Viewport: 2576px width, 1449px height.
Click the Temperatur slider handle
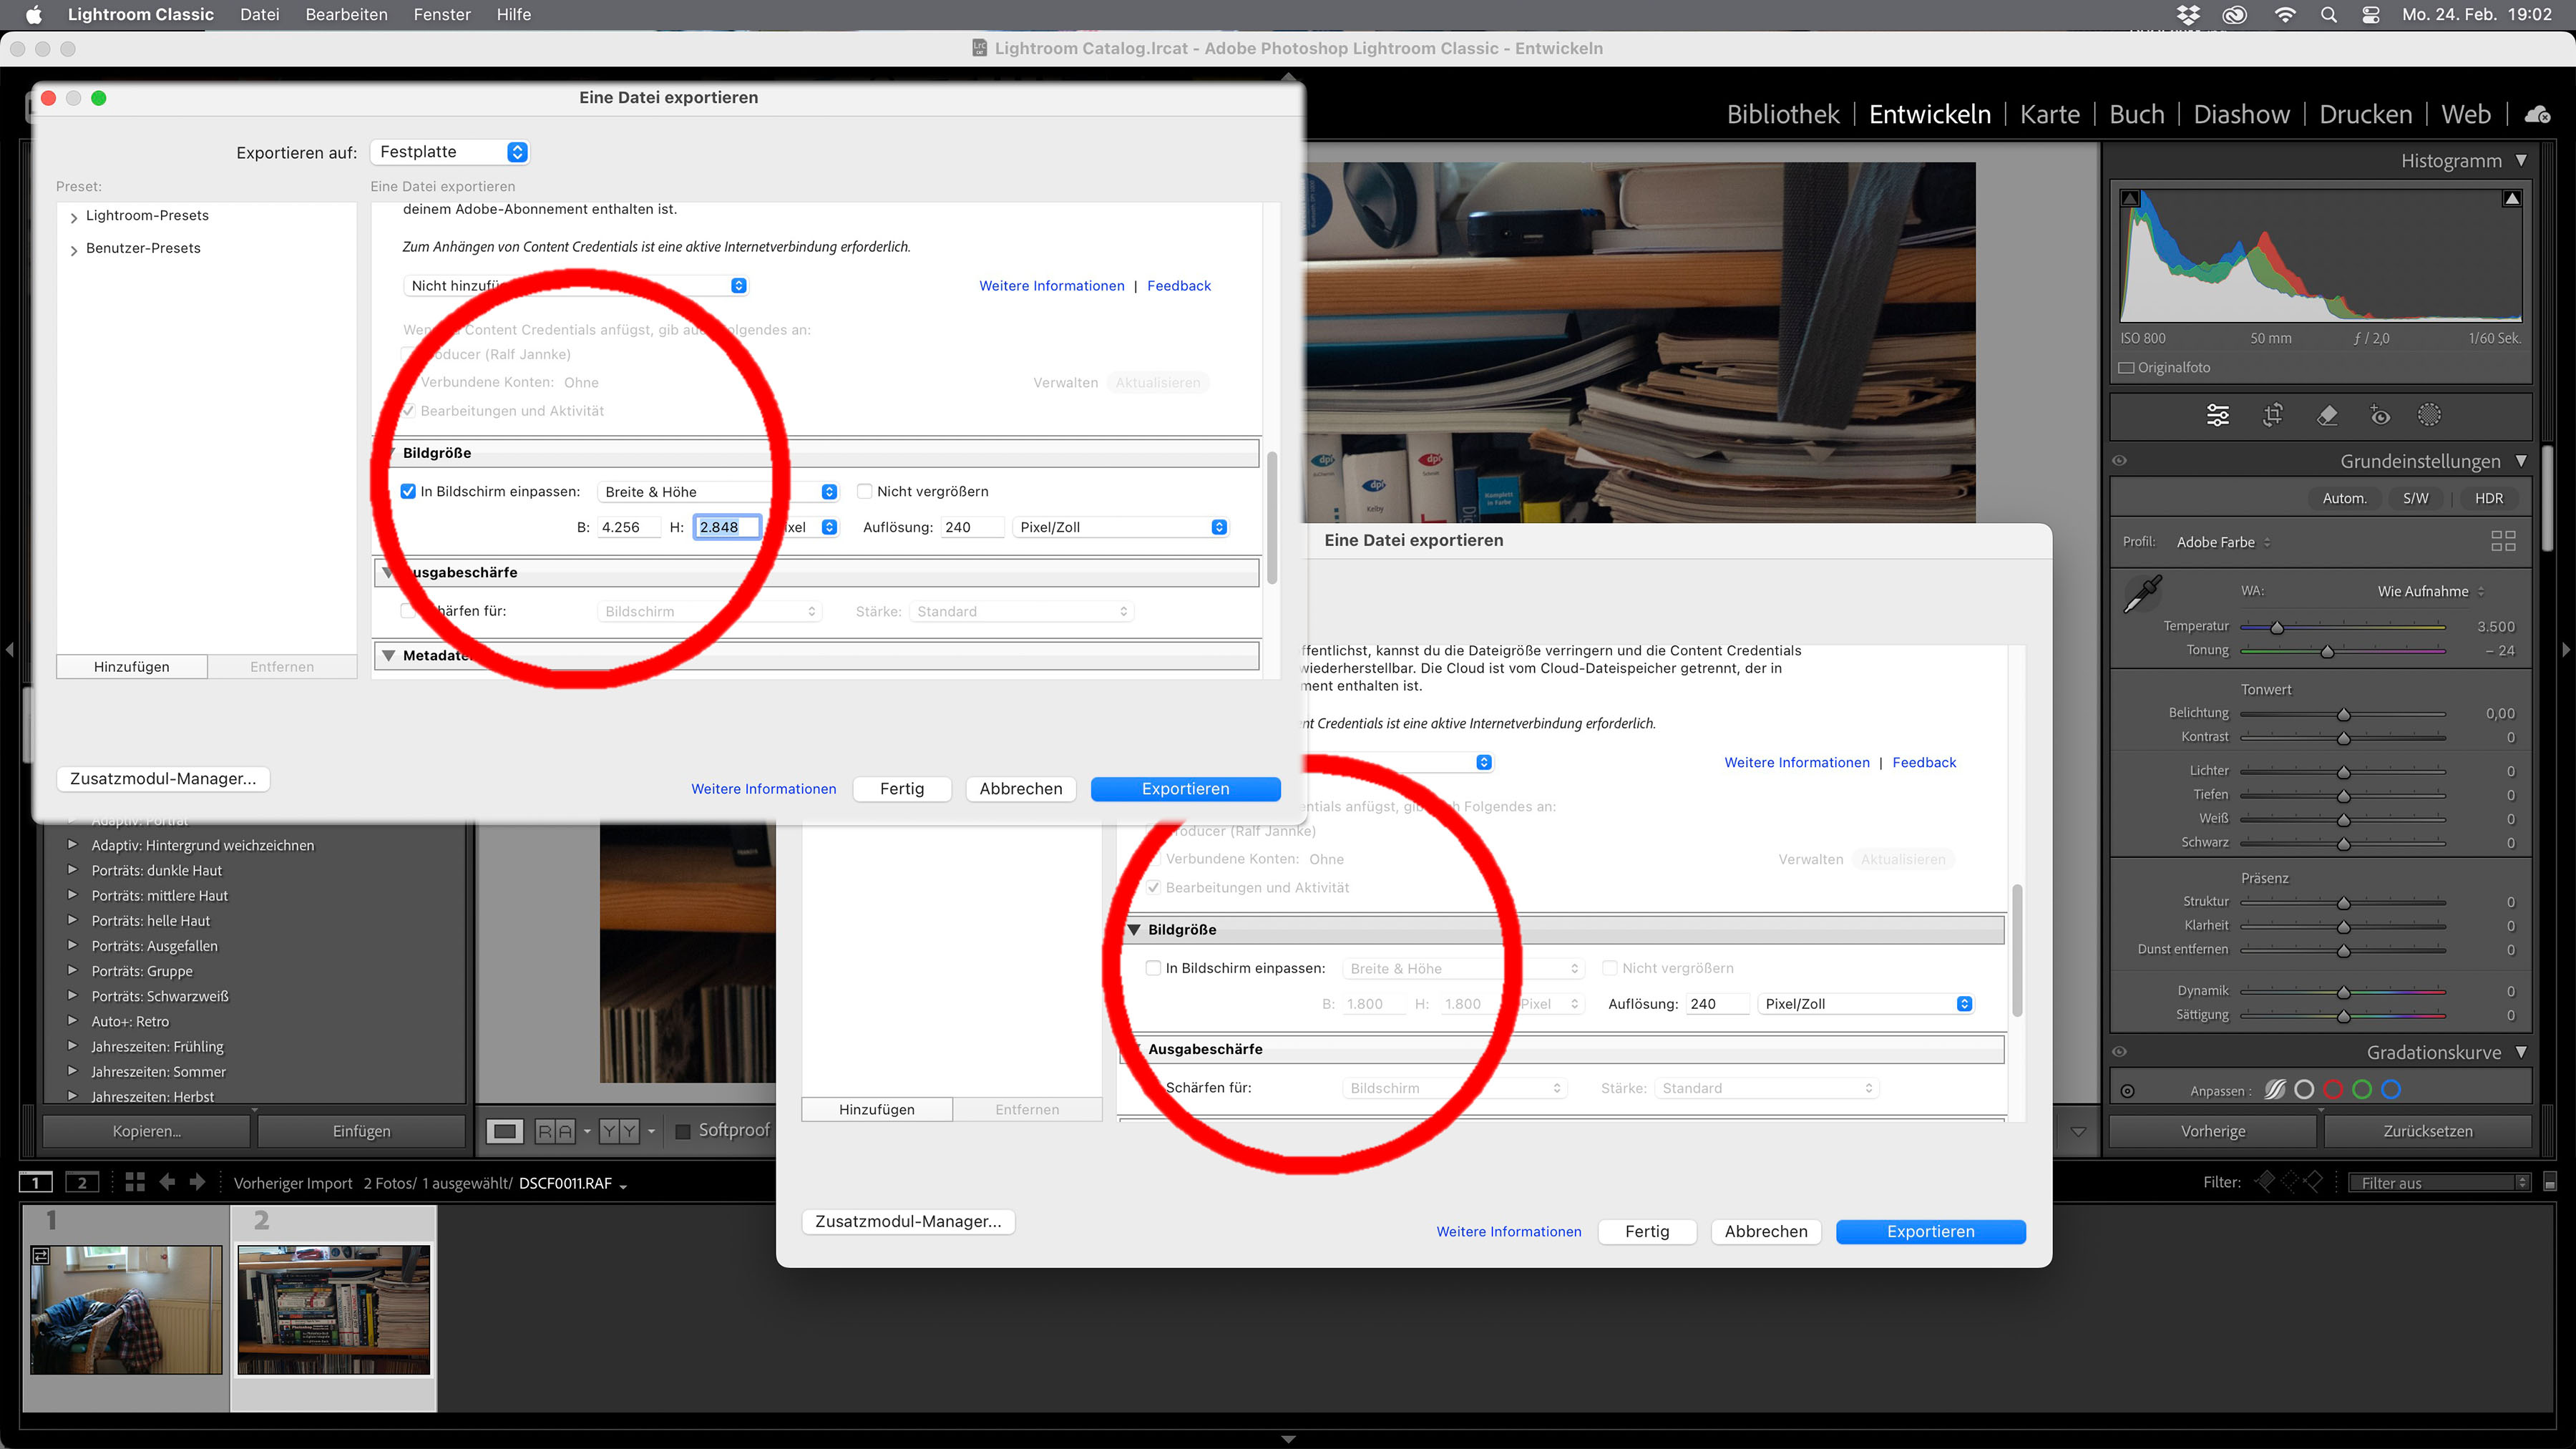tap(2277, 628)
